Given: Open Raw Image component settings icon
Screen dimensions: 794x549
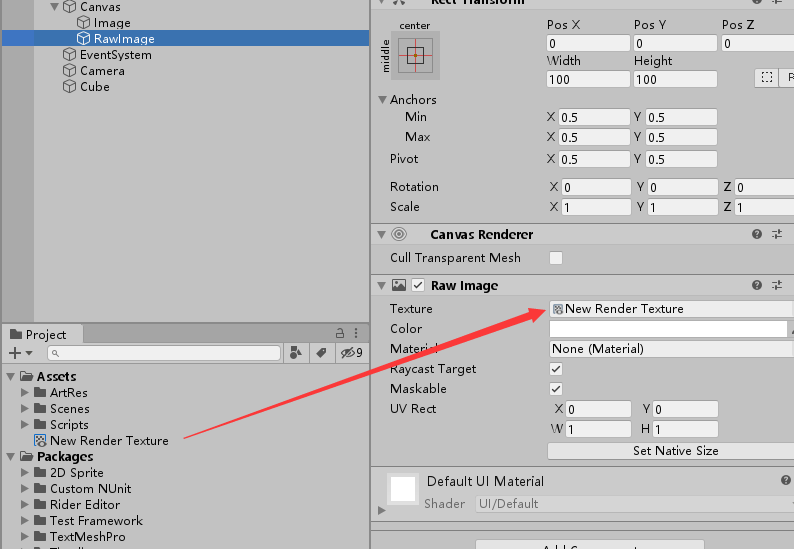Looking at the screenshot, I should coord(777,285).
